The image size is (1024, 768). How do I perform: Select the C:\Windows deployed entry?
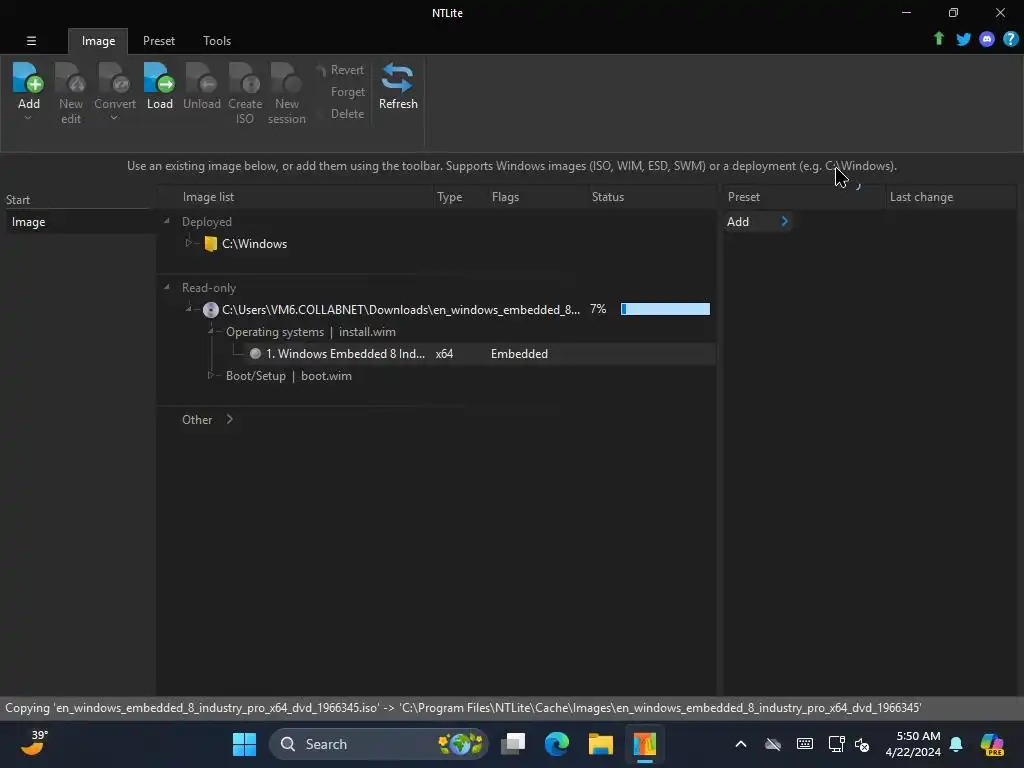click(x=254, y=244)
